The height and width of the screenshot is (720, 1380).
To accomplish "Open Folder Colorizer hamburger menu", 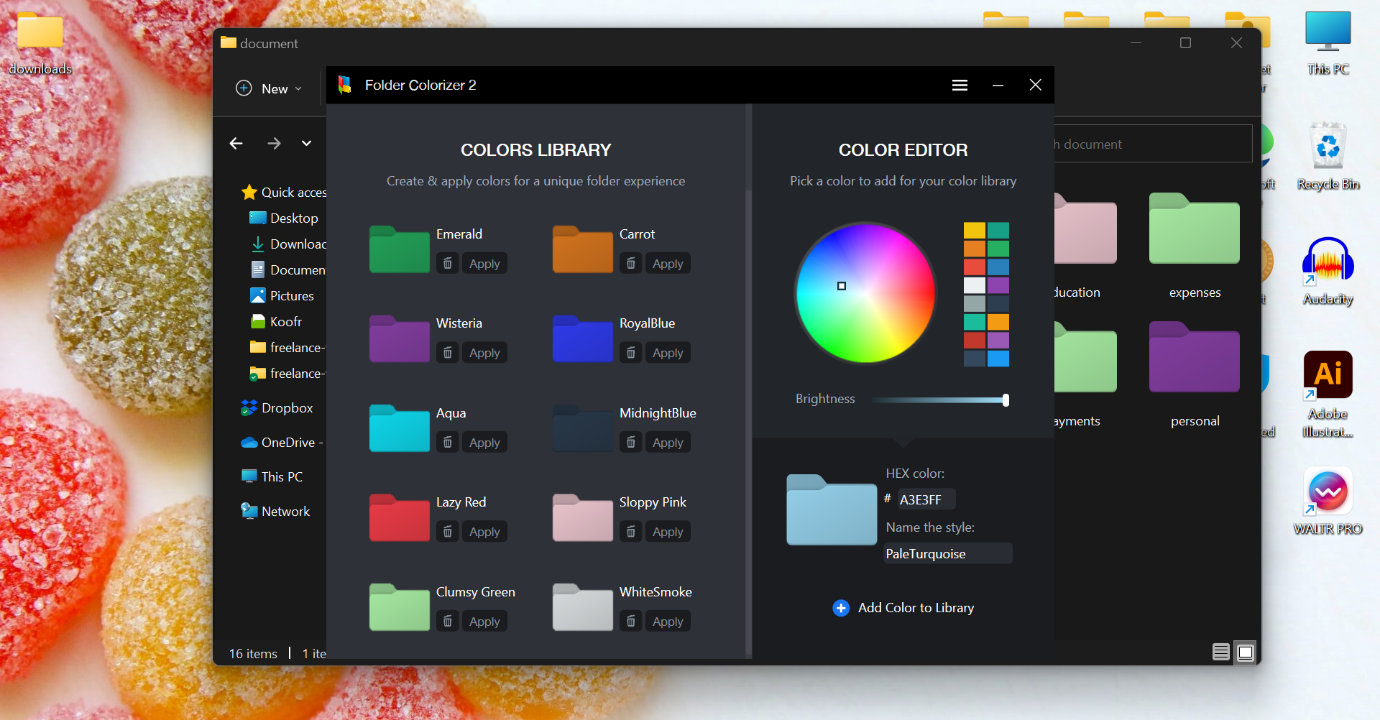I will click(x=960, y=85).
